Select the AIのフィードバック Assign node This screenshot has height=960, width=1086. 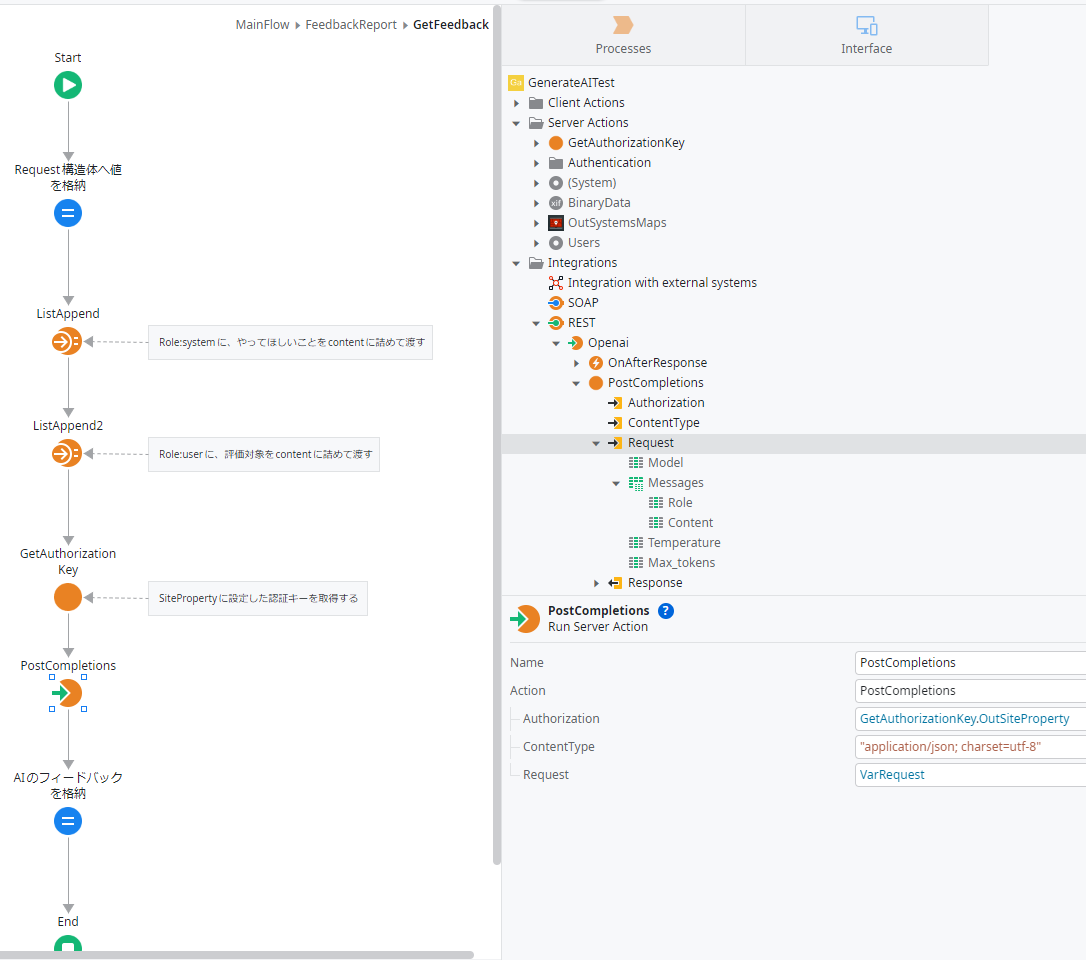(x=67, y=821)
